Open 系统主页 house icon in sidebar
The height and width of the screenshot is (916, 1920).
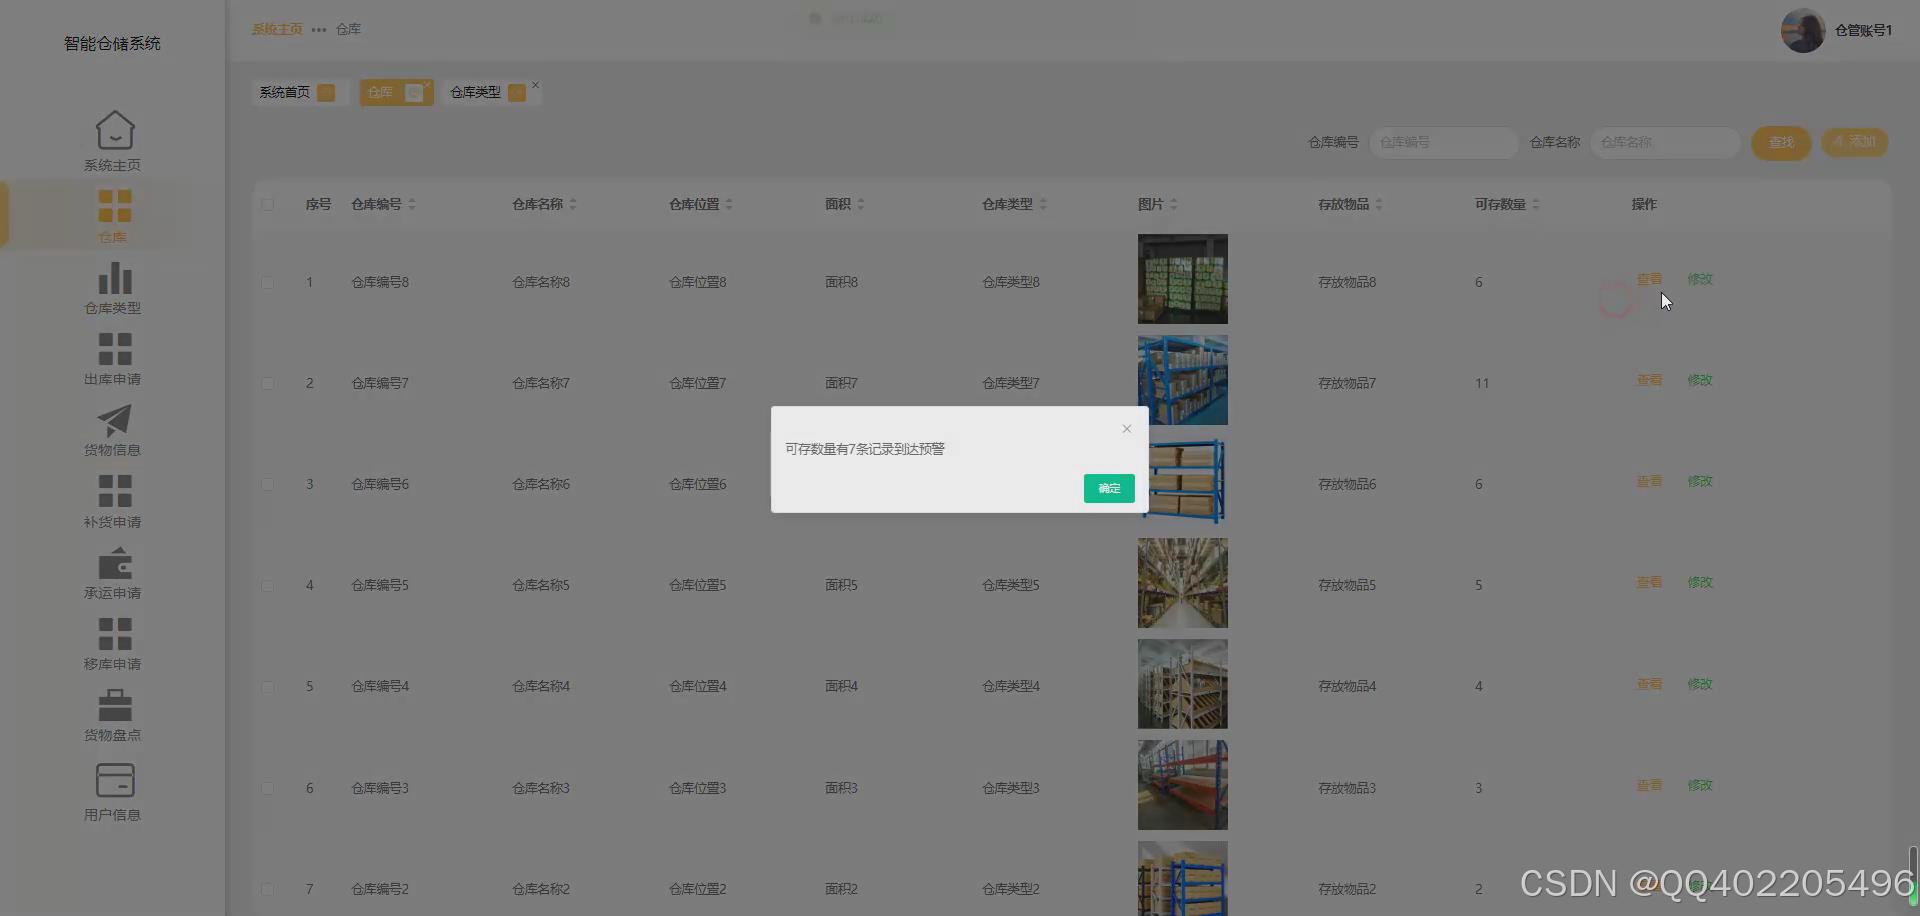point(114,130)
